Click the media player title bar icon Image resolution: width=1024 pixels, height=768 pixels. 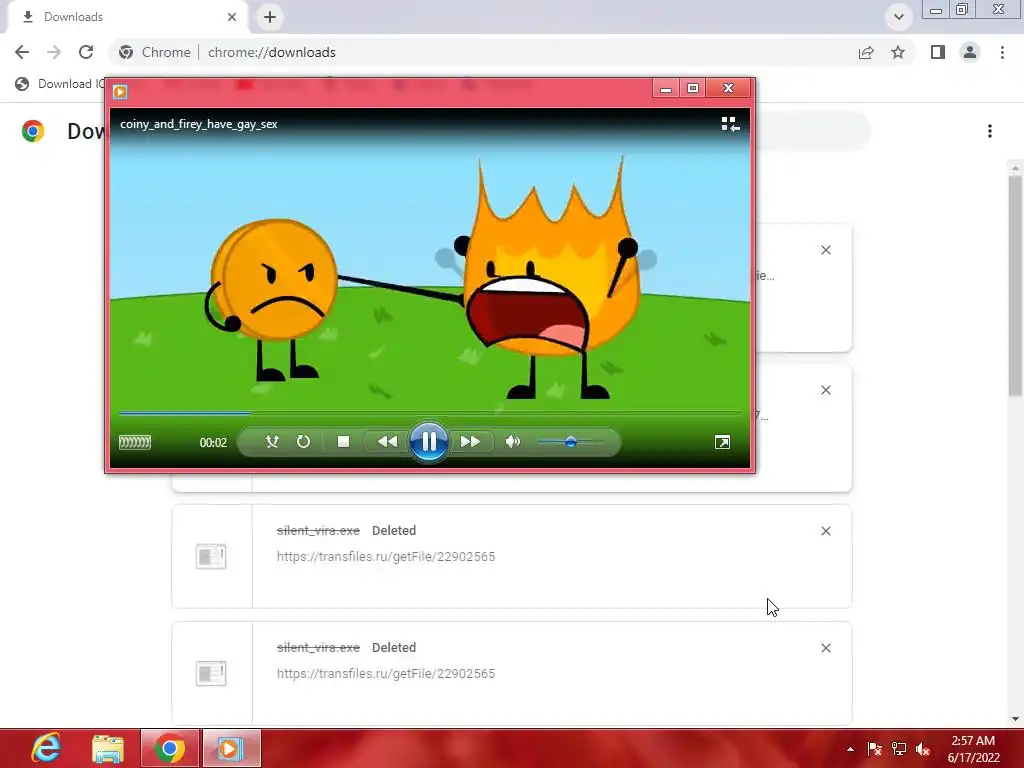click(120, 91)
